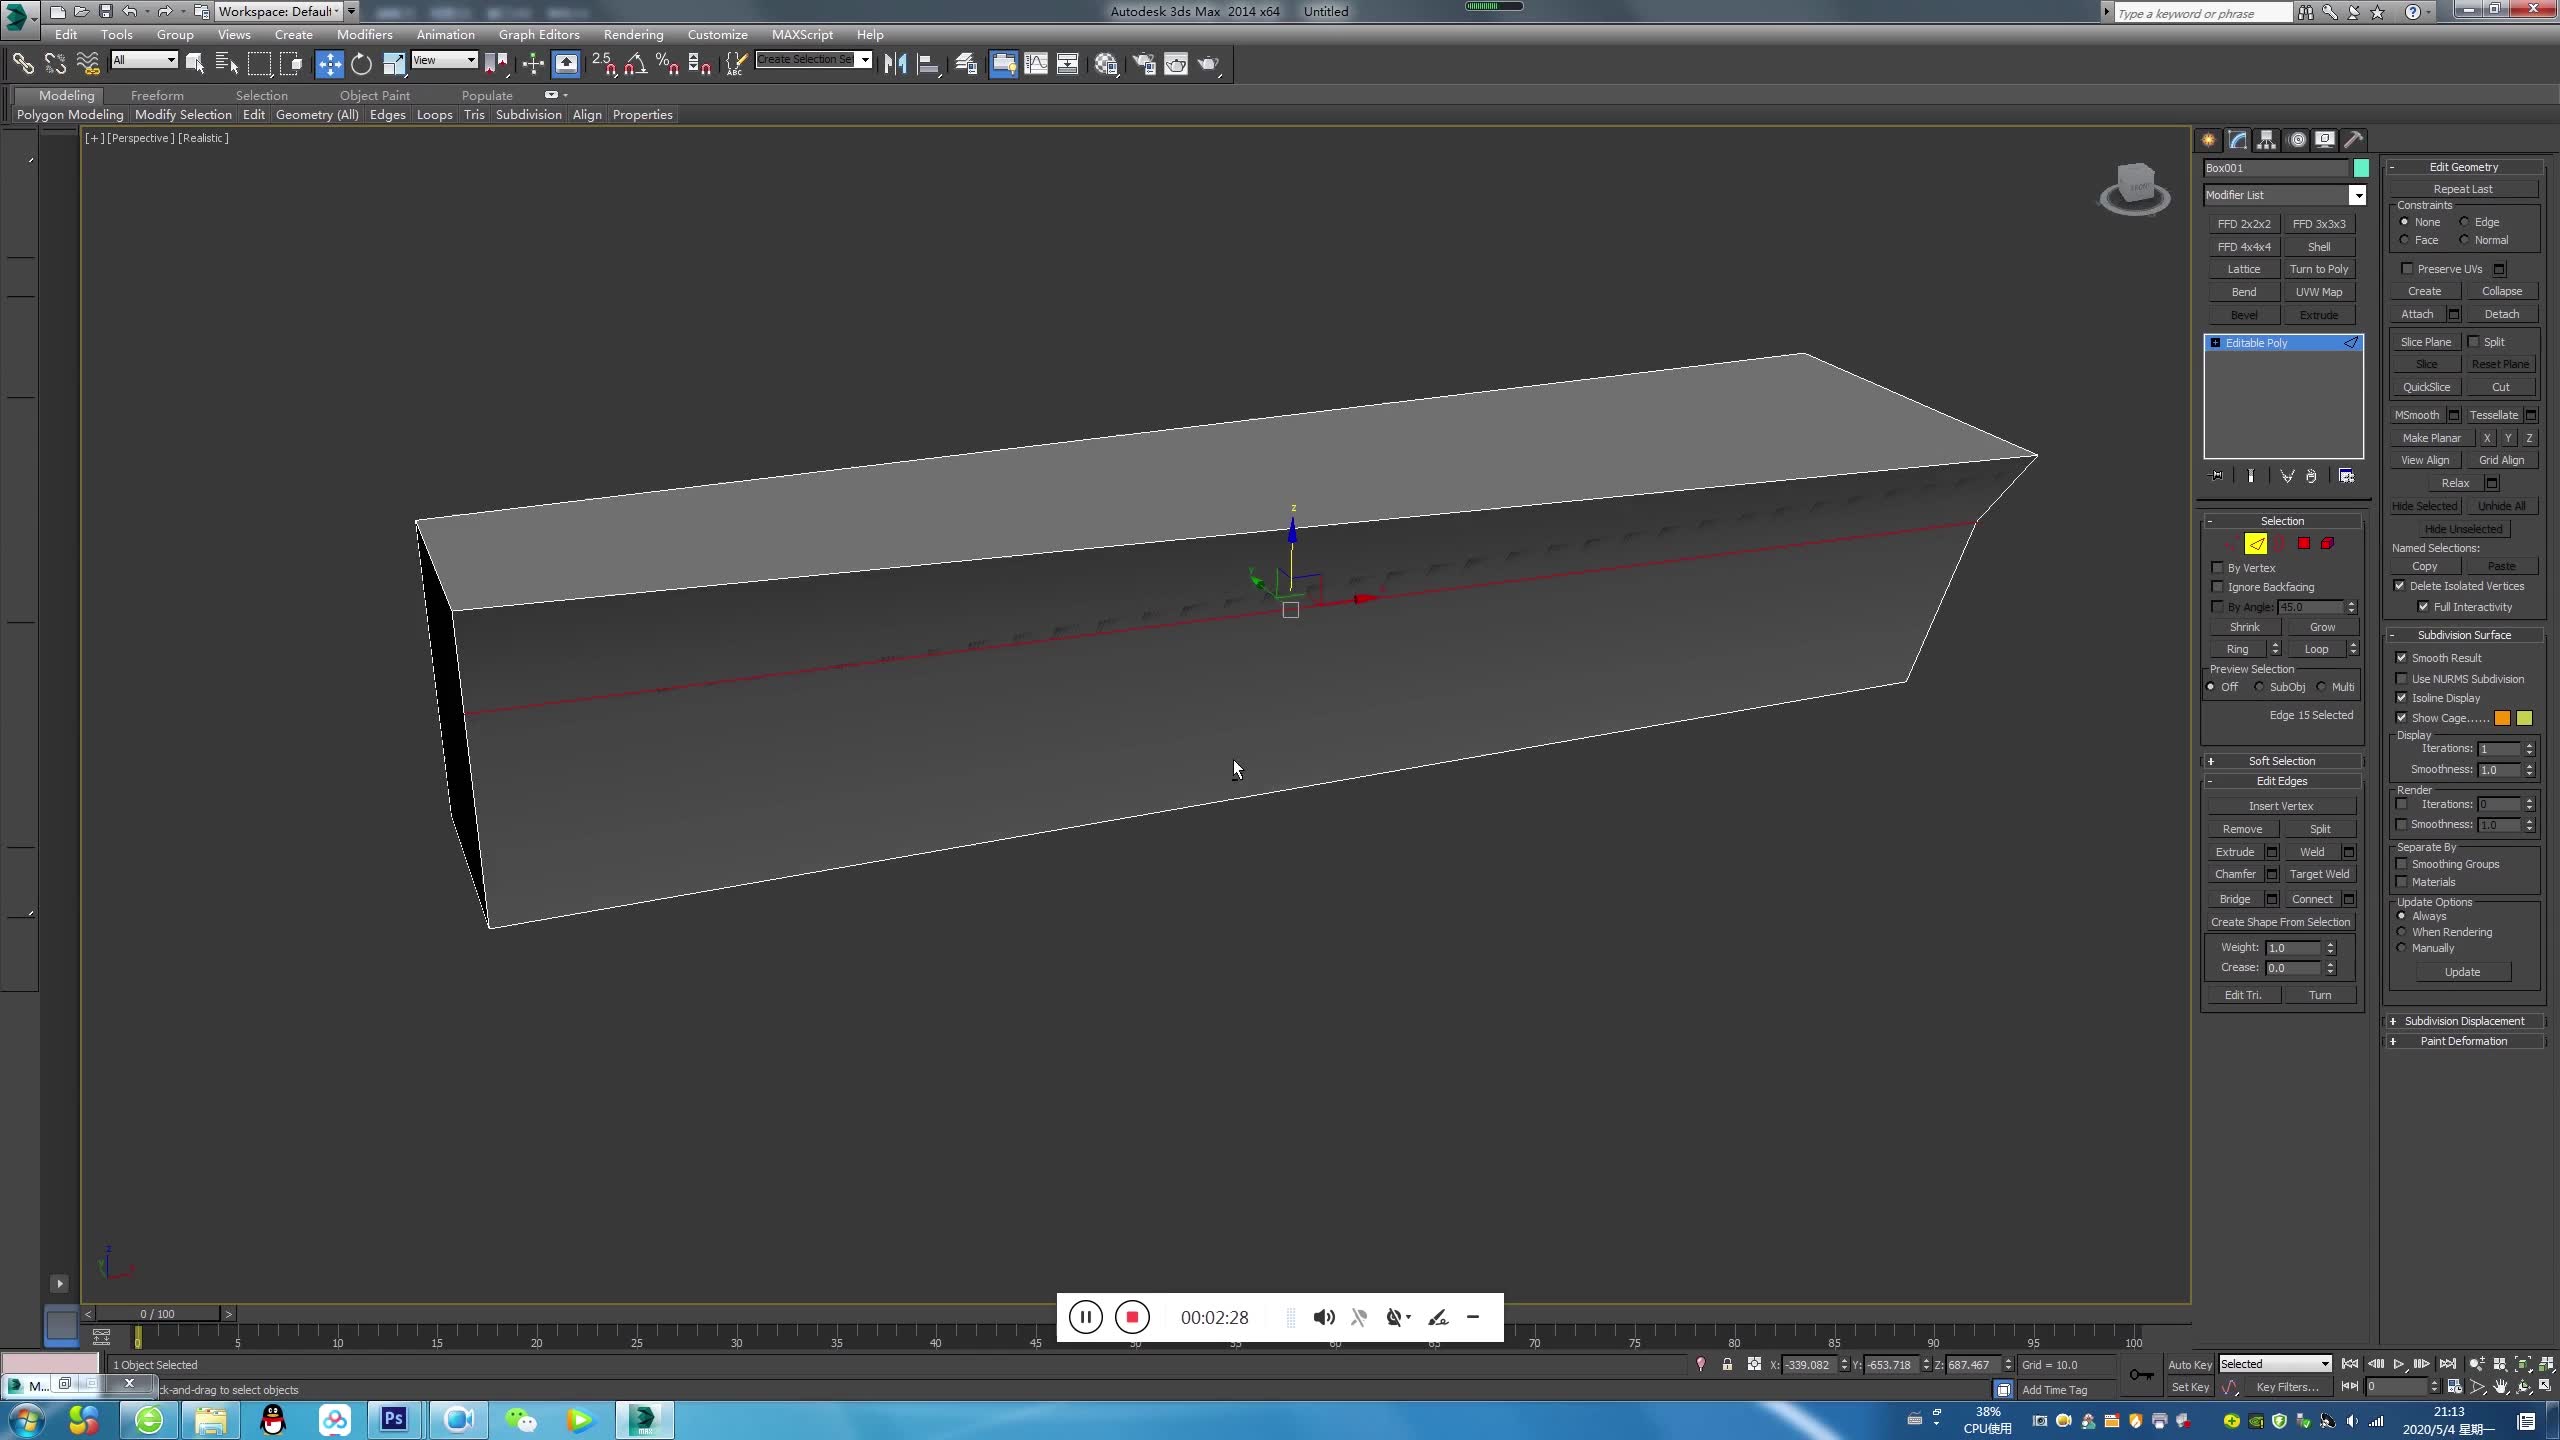
Task: Switch to the Freeform ribbon tab
Action: coord(157,95)
